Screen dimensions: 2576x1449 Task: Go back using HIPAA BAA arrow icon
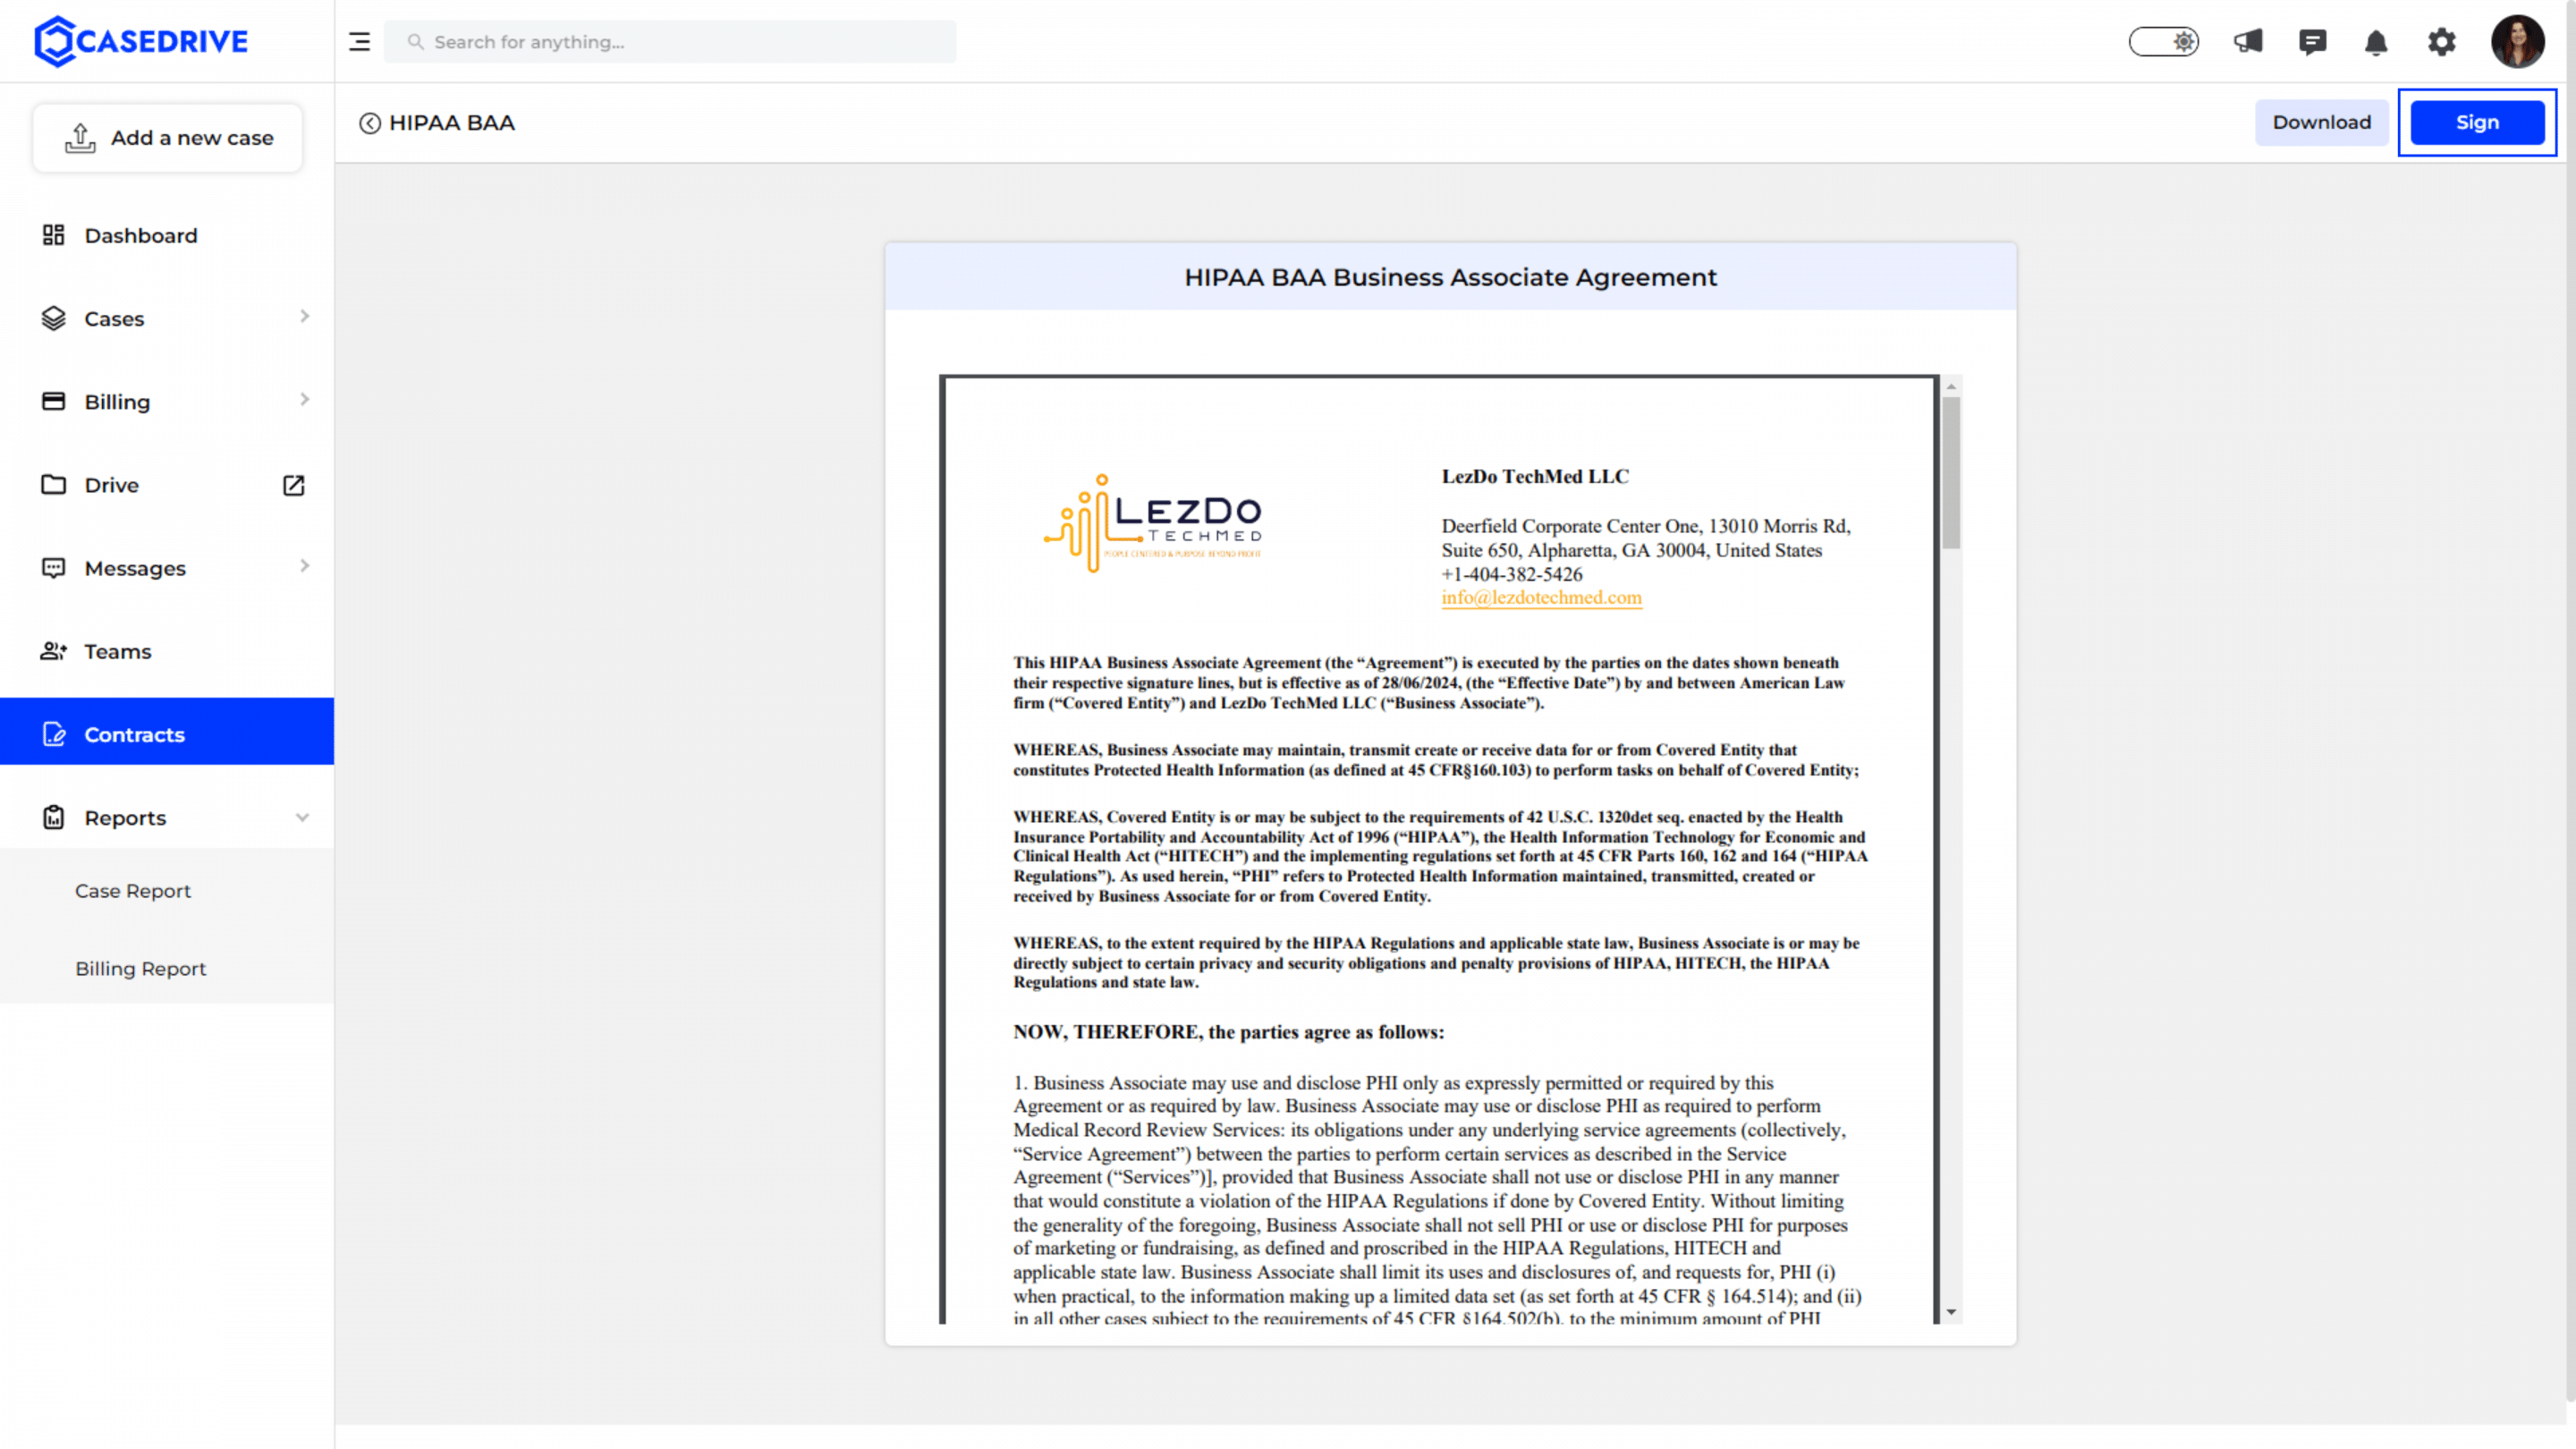click(370, 123)
